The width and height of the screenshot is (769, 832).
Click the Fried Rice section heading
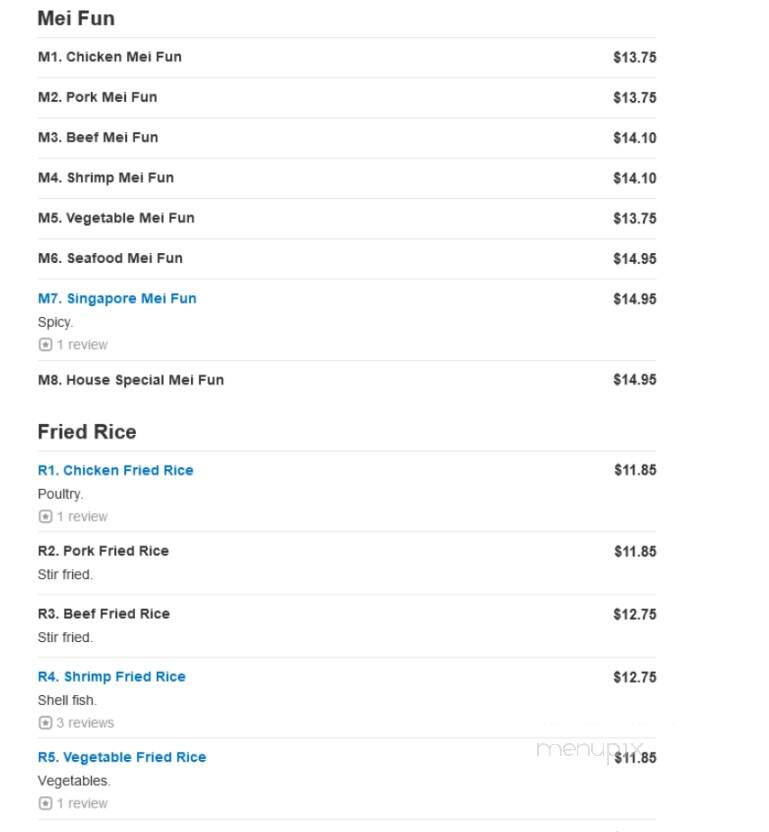[87, 432]
